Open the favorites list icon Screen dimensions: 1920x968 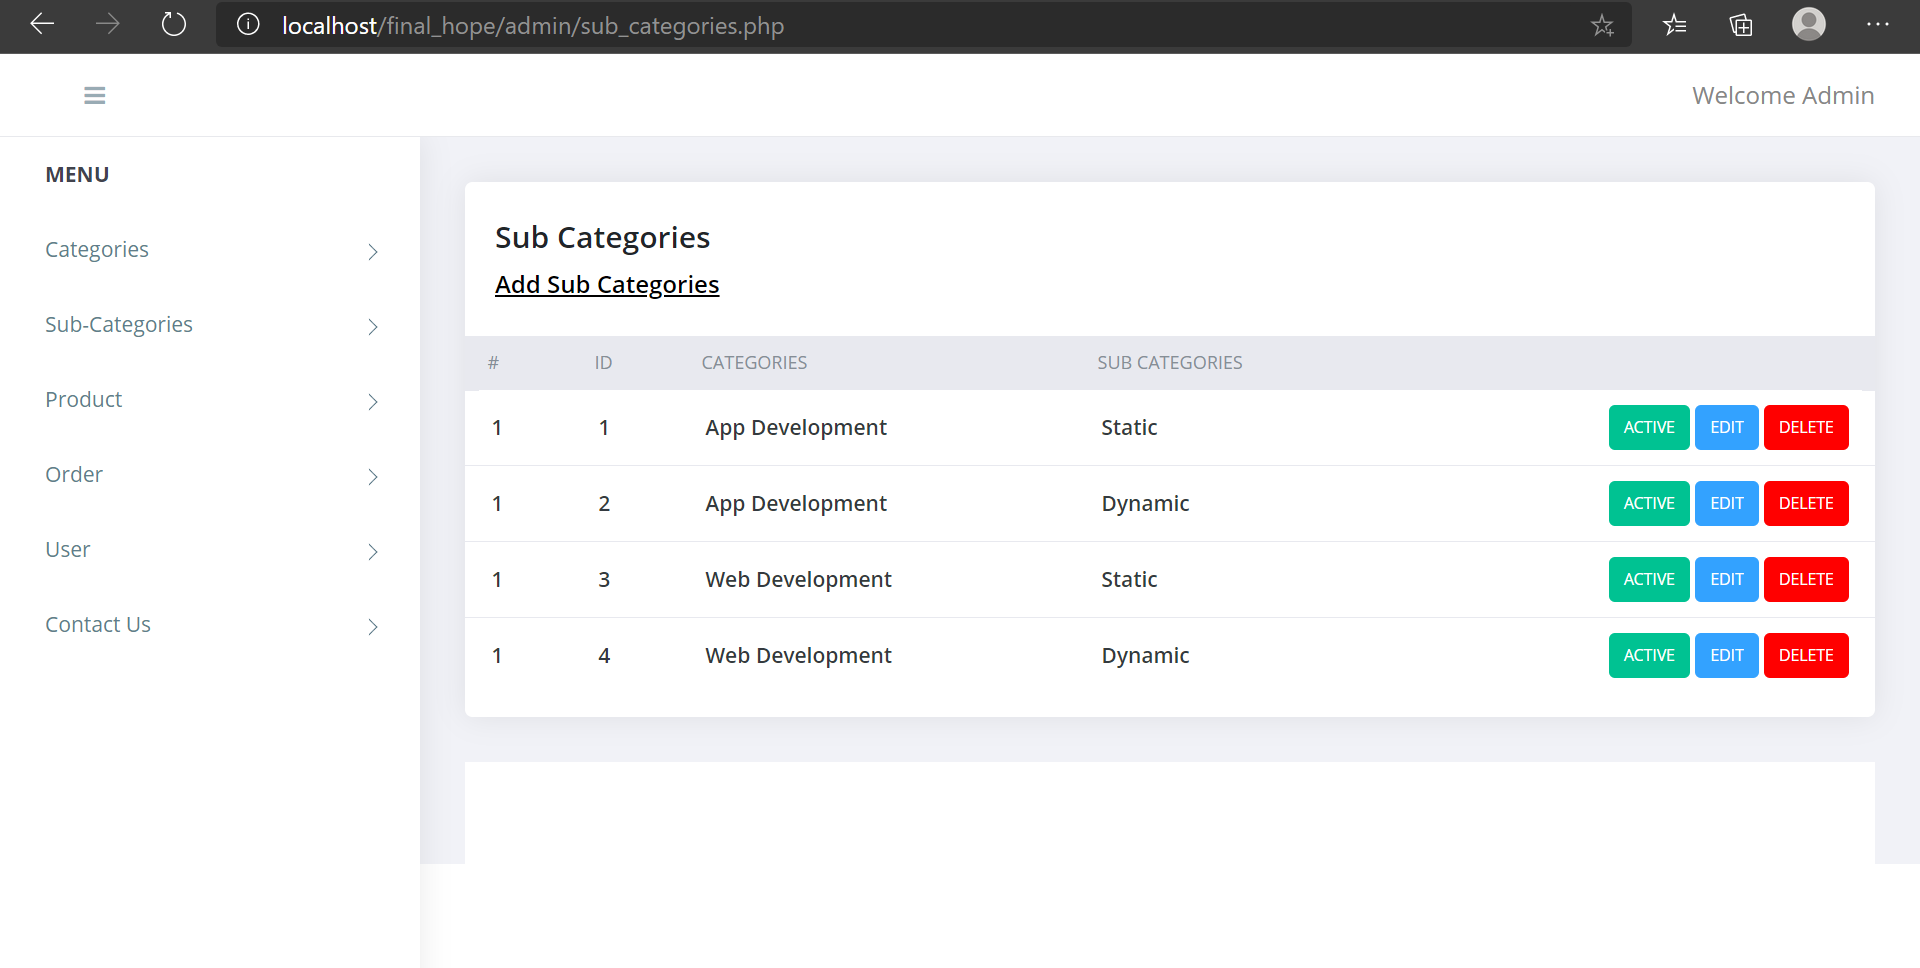click(1675, 25)
